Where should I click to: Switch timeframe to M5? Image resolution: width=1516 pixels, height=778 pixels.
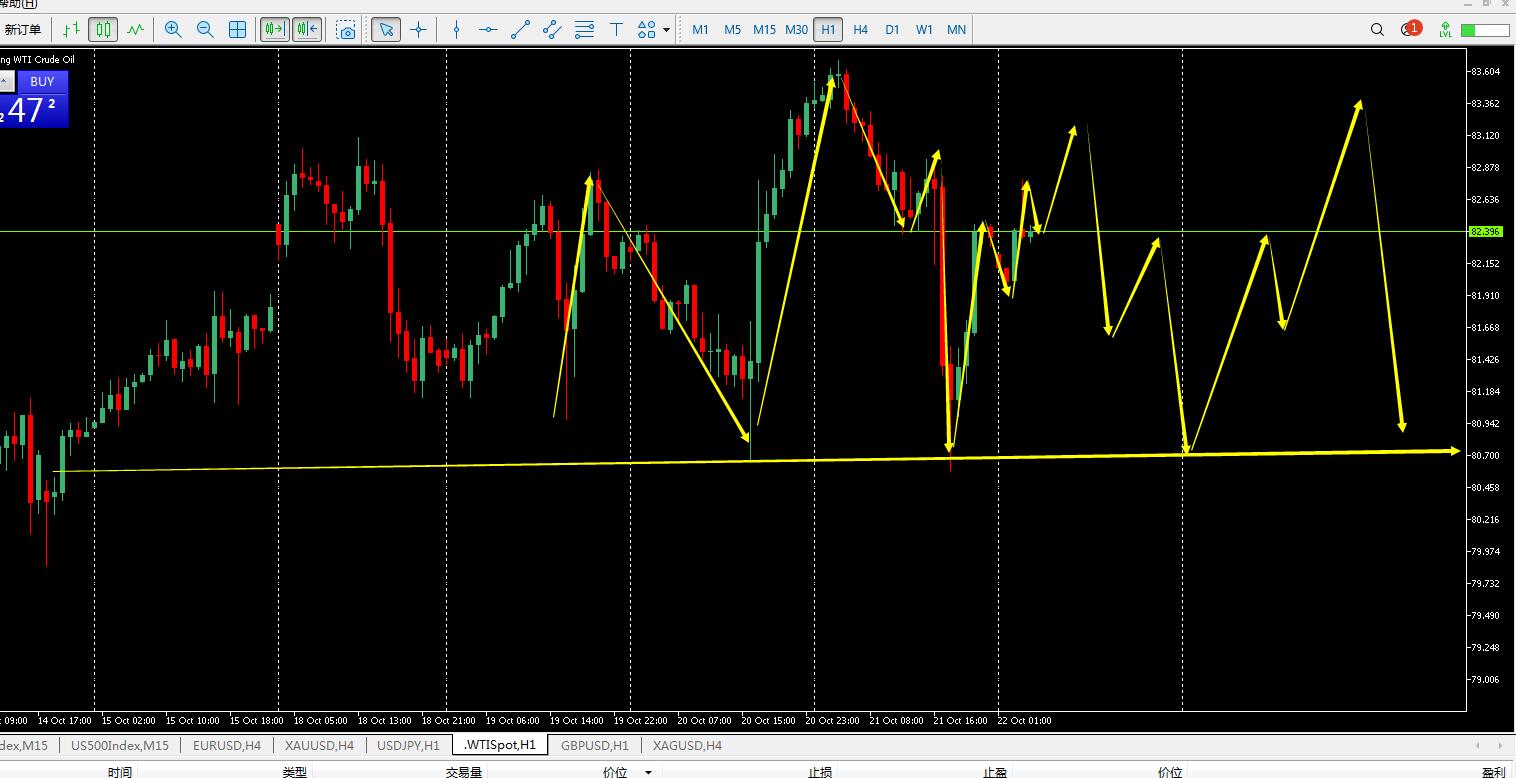(x=732, y=30)
